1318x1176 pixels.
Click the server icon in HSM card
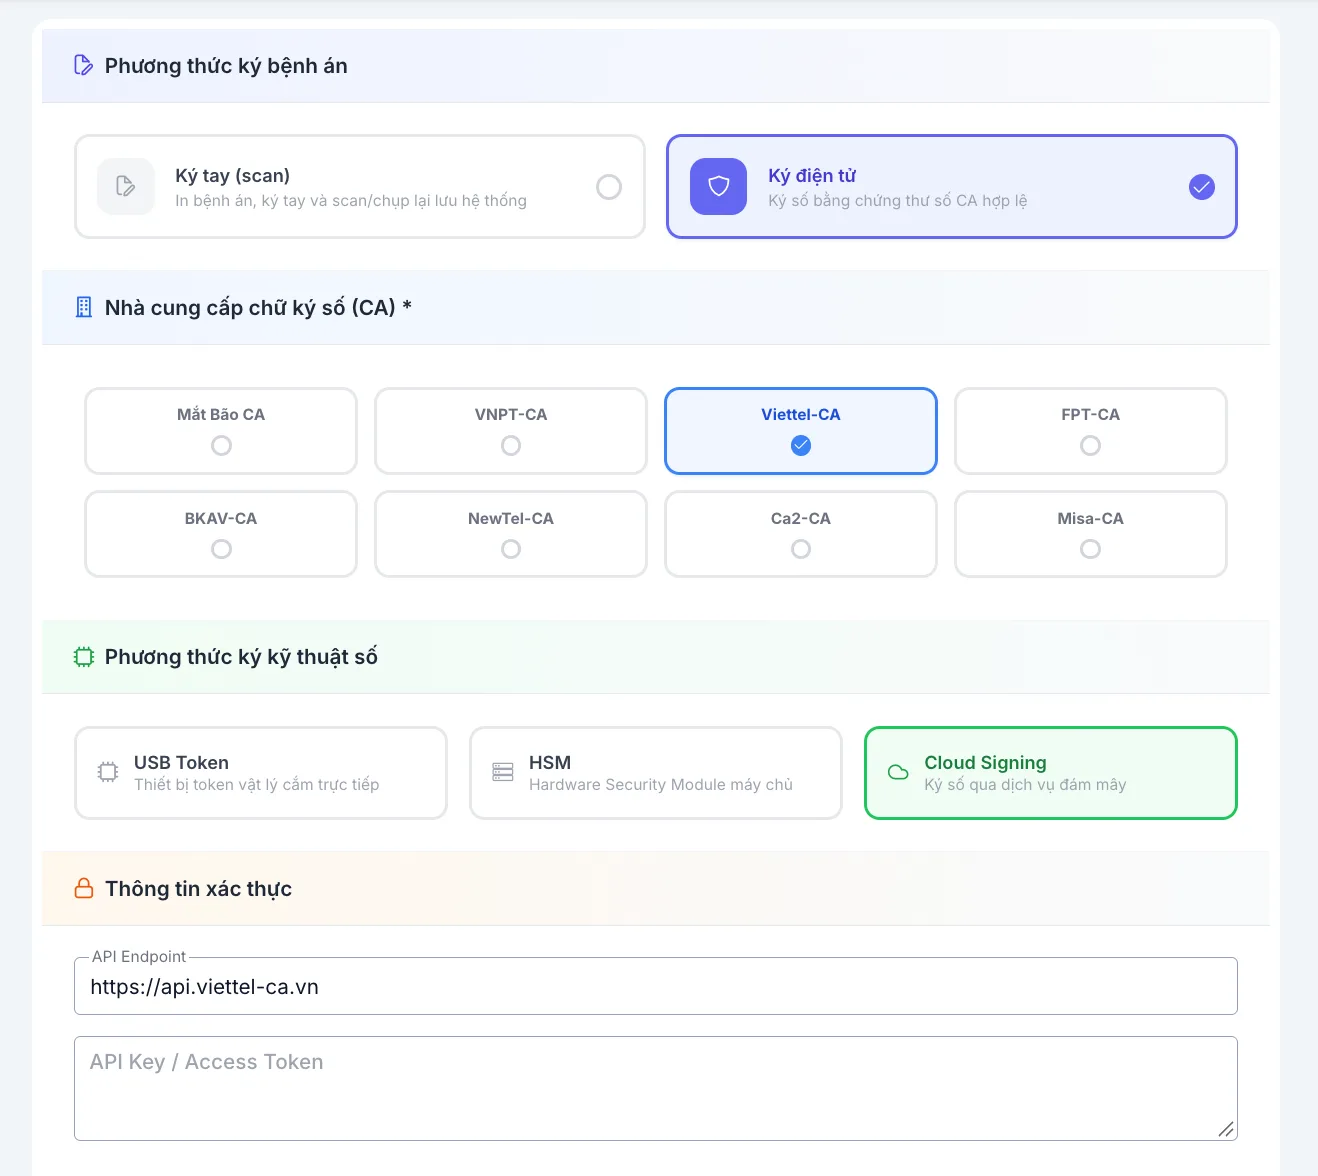[503, 772]
